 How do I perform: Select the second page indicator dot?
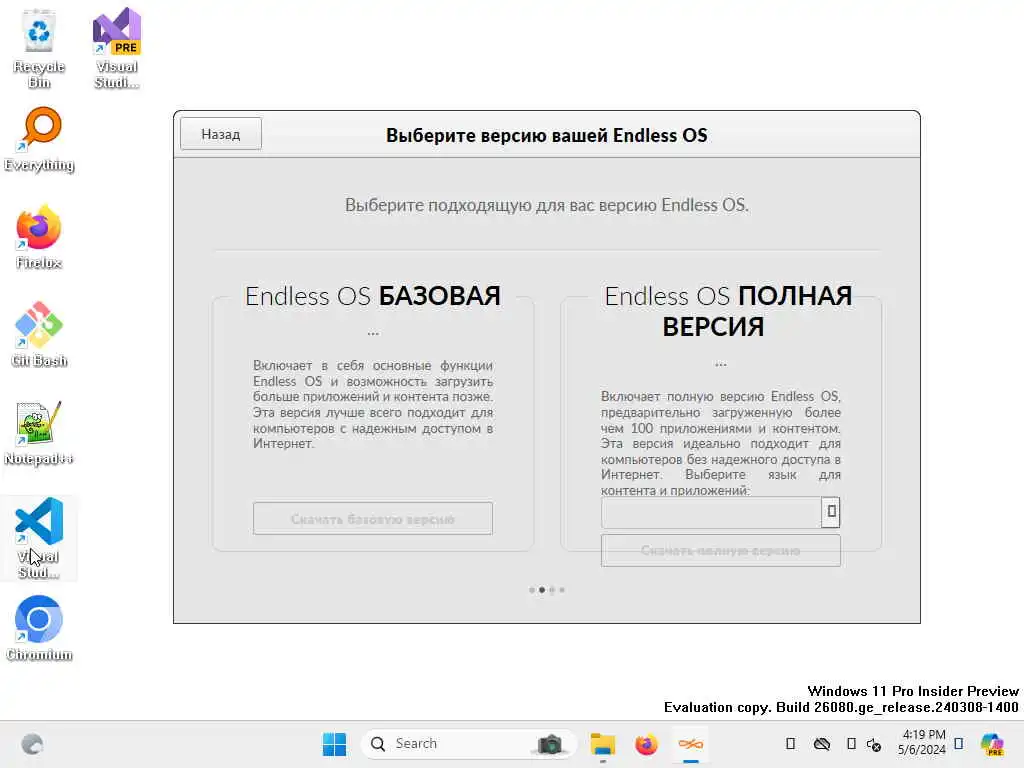click(x=542, y=590)
